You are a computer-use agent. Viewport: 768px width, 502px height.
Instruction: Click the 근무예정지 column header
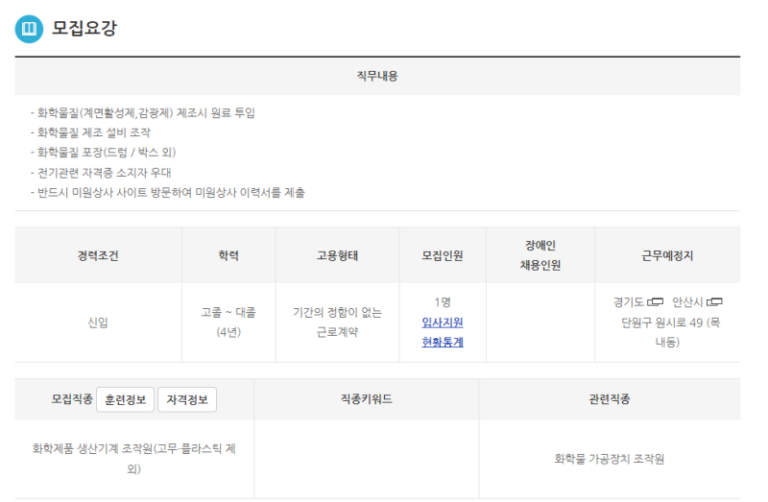[x=667, y=255]
